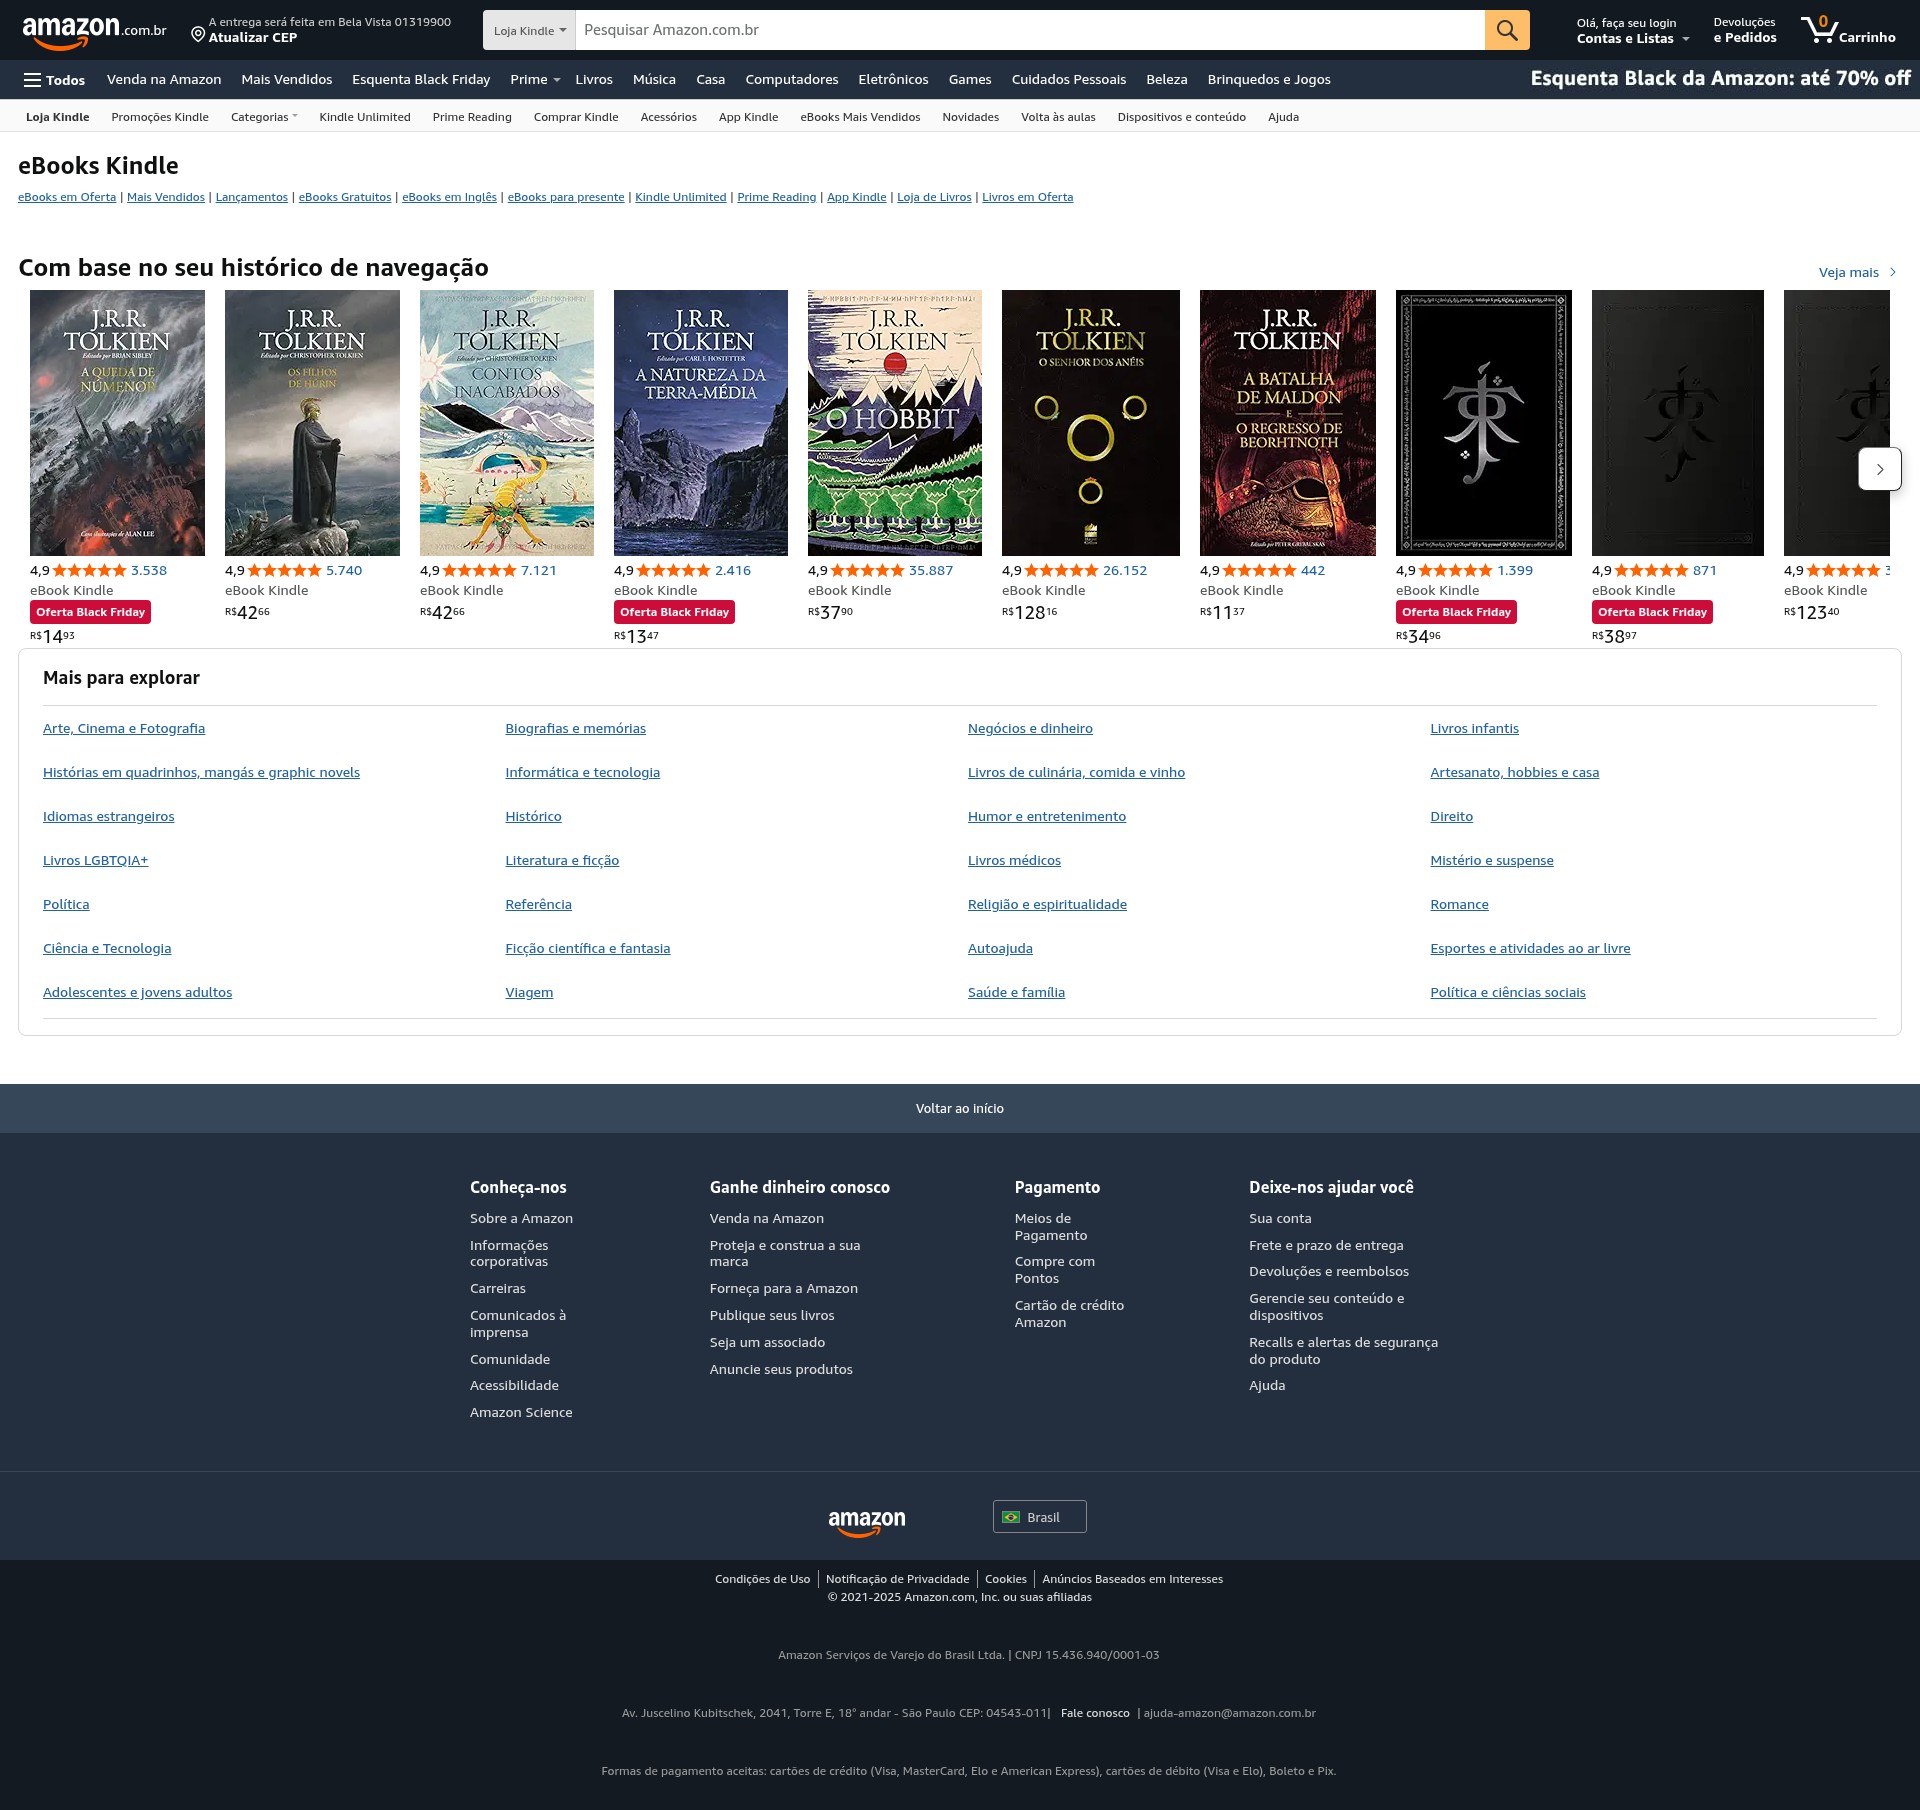
Task: Open Negócios e dinheiro category
Action: (1030, 728)
